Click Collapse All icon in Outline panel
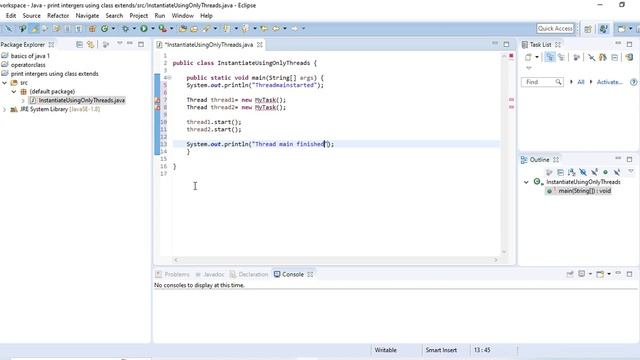Screen dimensions: 640x360 [x=560, y=172]
